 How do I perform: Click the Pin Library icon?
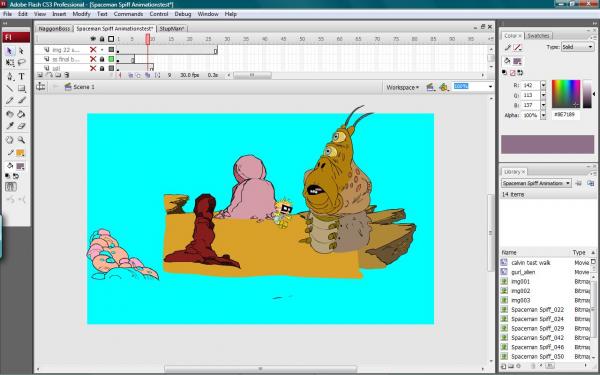pos(579,183)
